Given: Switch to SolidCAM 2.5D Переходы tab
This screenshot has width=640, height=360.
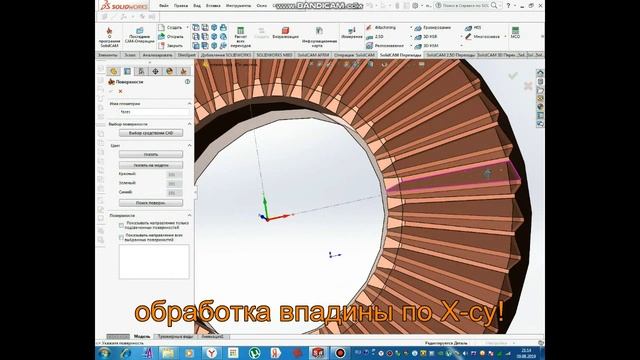Looking at the screenshot, I should [450, 55].
